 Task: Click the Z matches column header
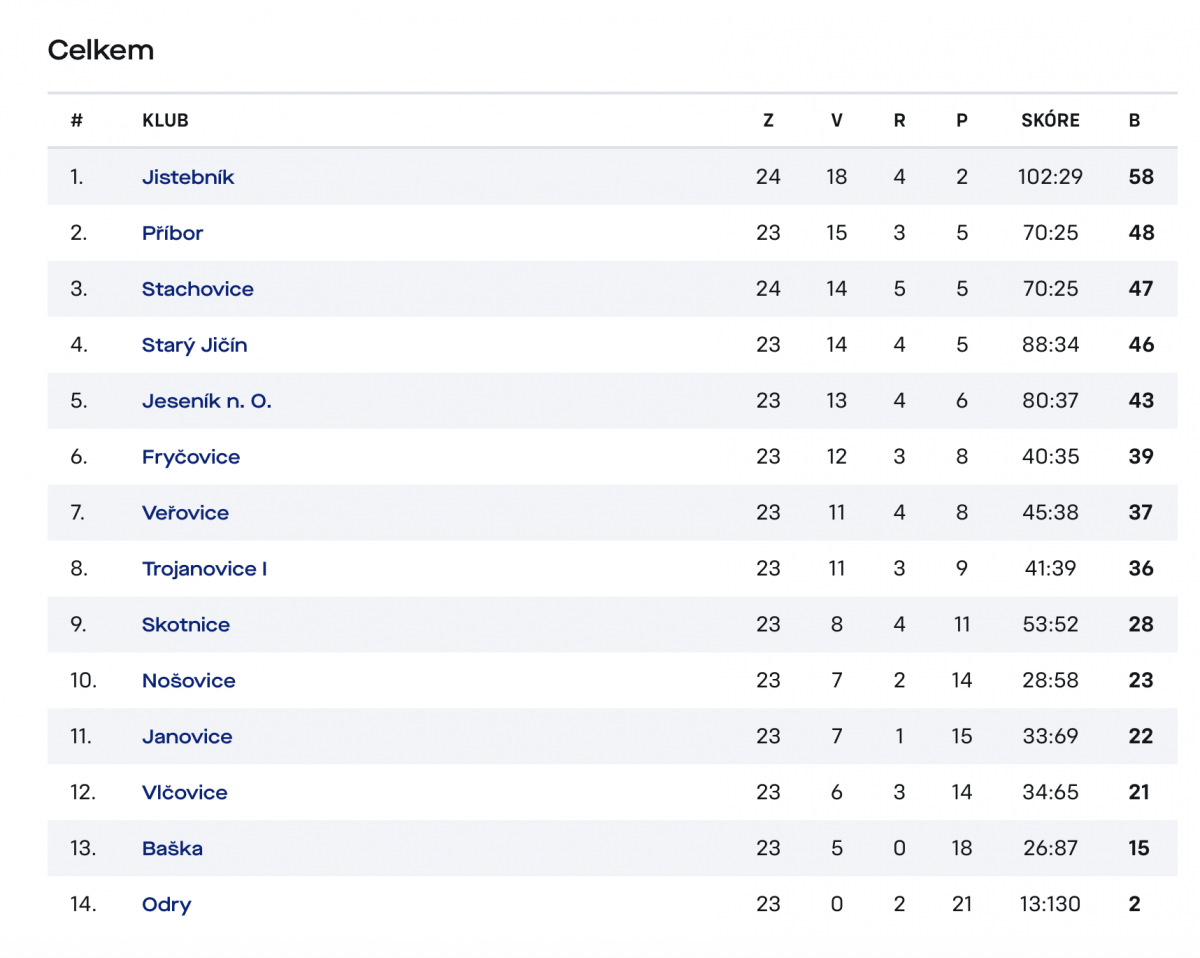tap(768, 121)
